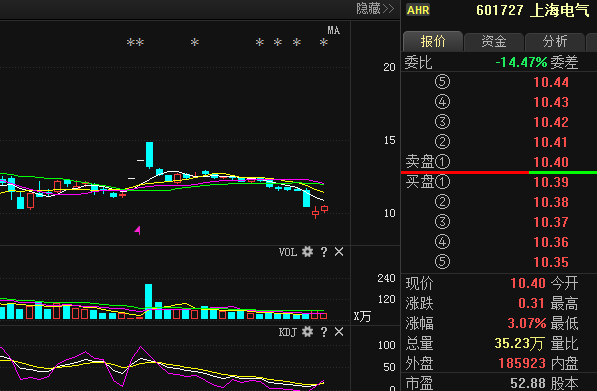597x391 pixels.
Task: Open VOL indicator settings gear
Action: (x=307, y=252)
